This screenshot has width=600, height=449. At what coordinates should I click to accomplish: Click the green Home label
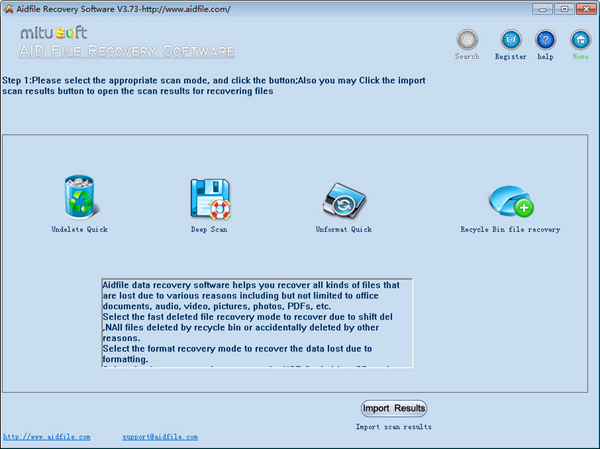580,57
